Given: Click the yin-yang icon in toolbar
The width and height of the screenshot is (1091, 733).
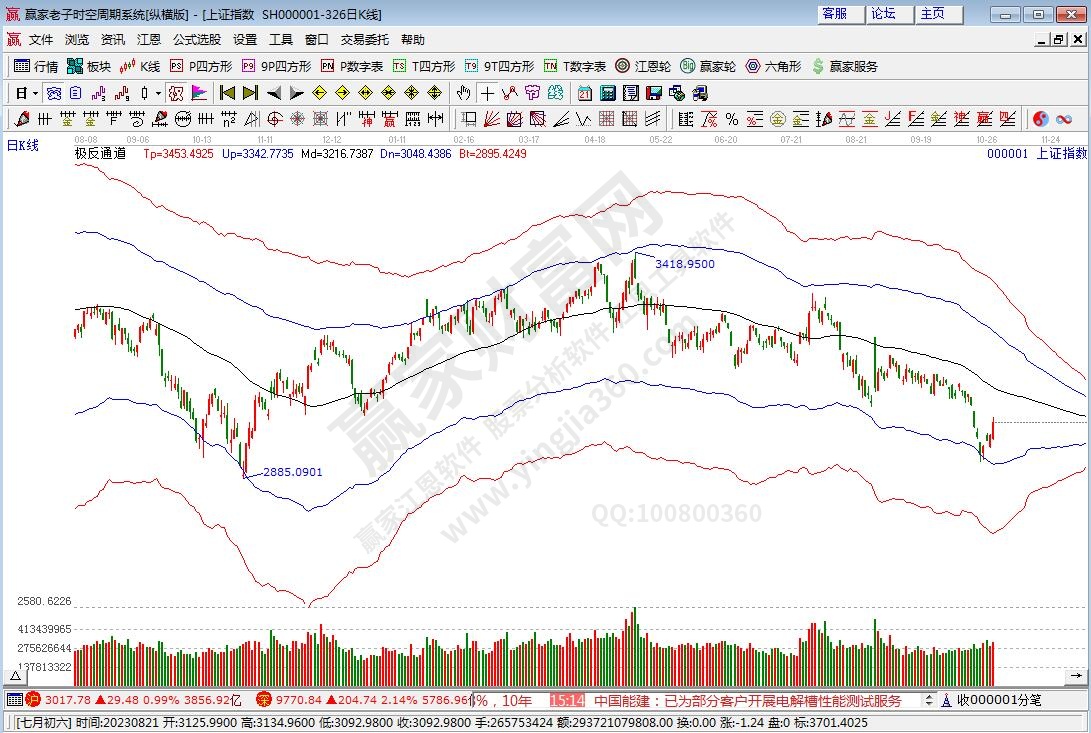Looking at the screenshot, I should 1040,119.
